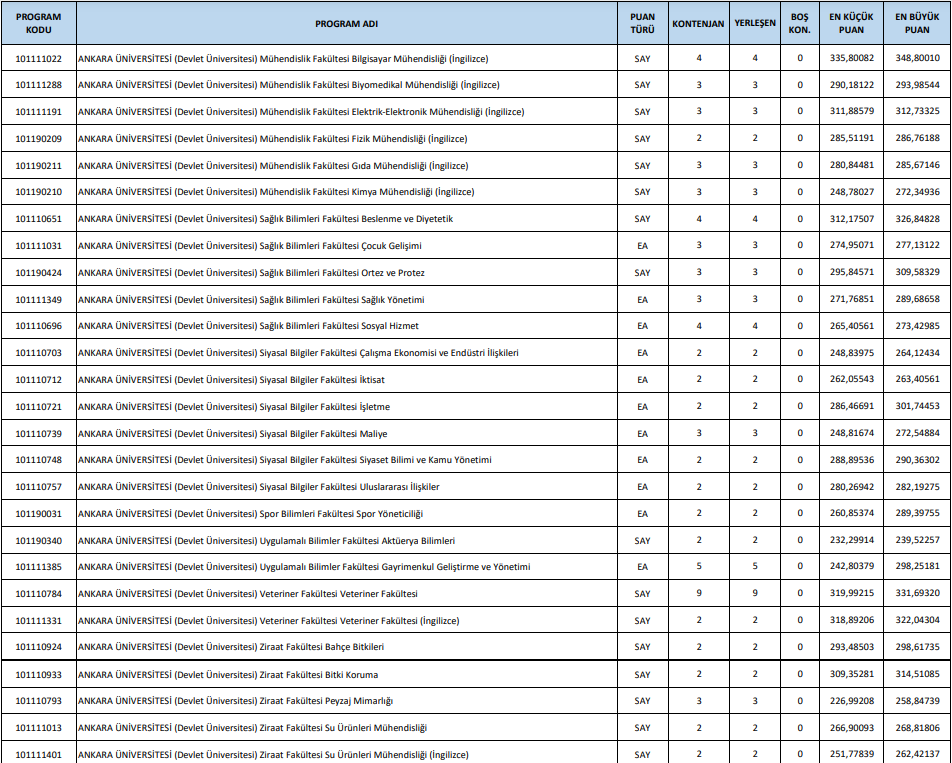The image size is (952, 763).
Task: Click the PROGRAM KODU column header
Action: coord(39,23)
